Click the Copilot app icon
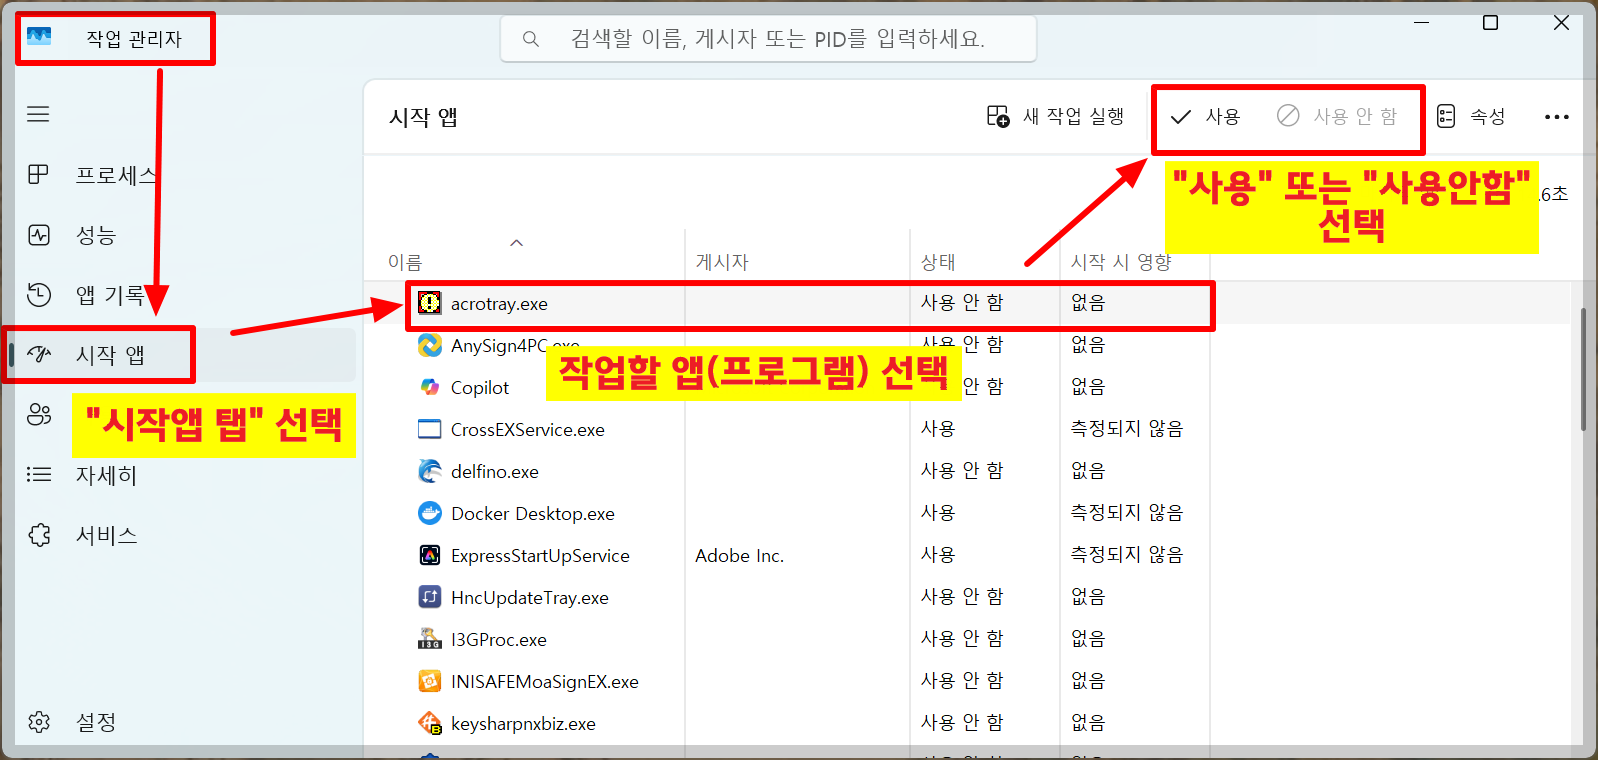The image size is (1598, 760). click(x=430, y=387)
